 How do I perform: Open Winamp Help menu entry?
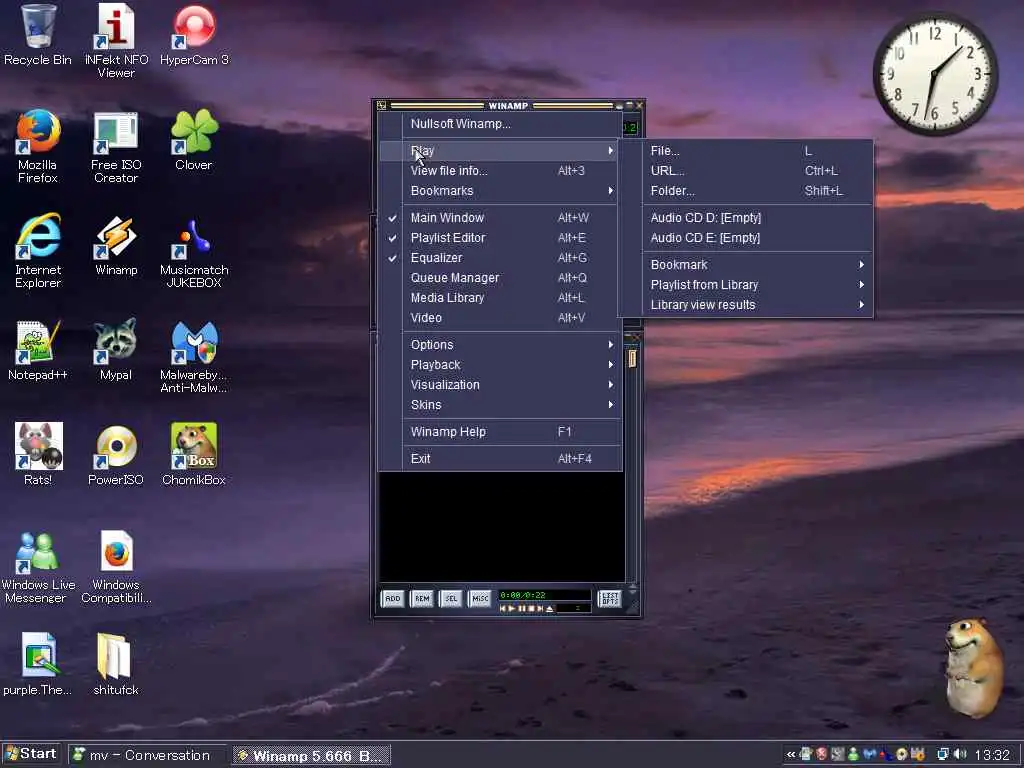(500, 432)
